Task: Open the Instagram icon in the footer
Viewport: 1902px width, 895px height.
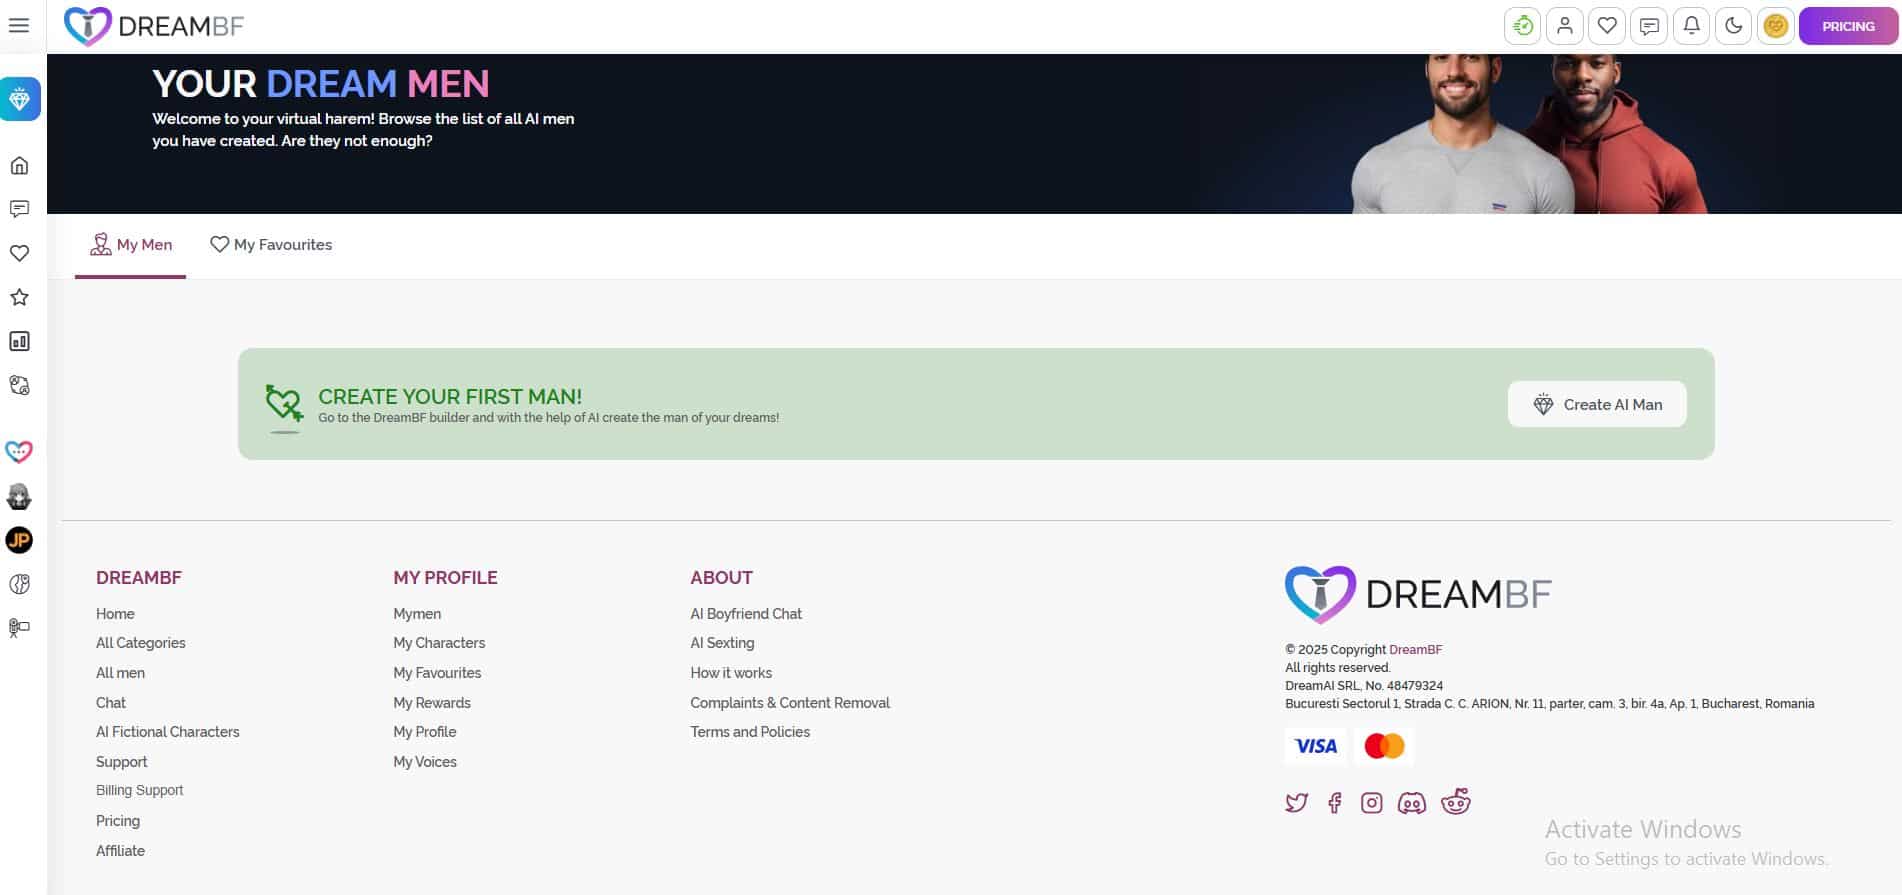Action: coord(1372,803)
